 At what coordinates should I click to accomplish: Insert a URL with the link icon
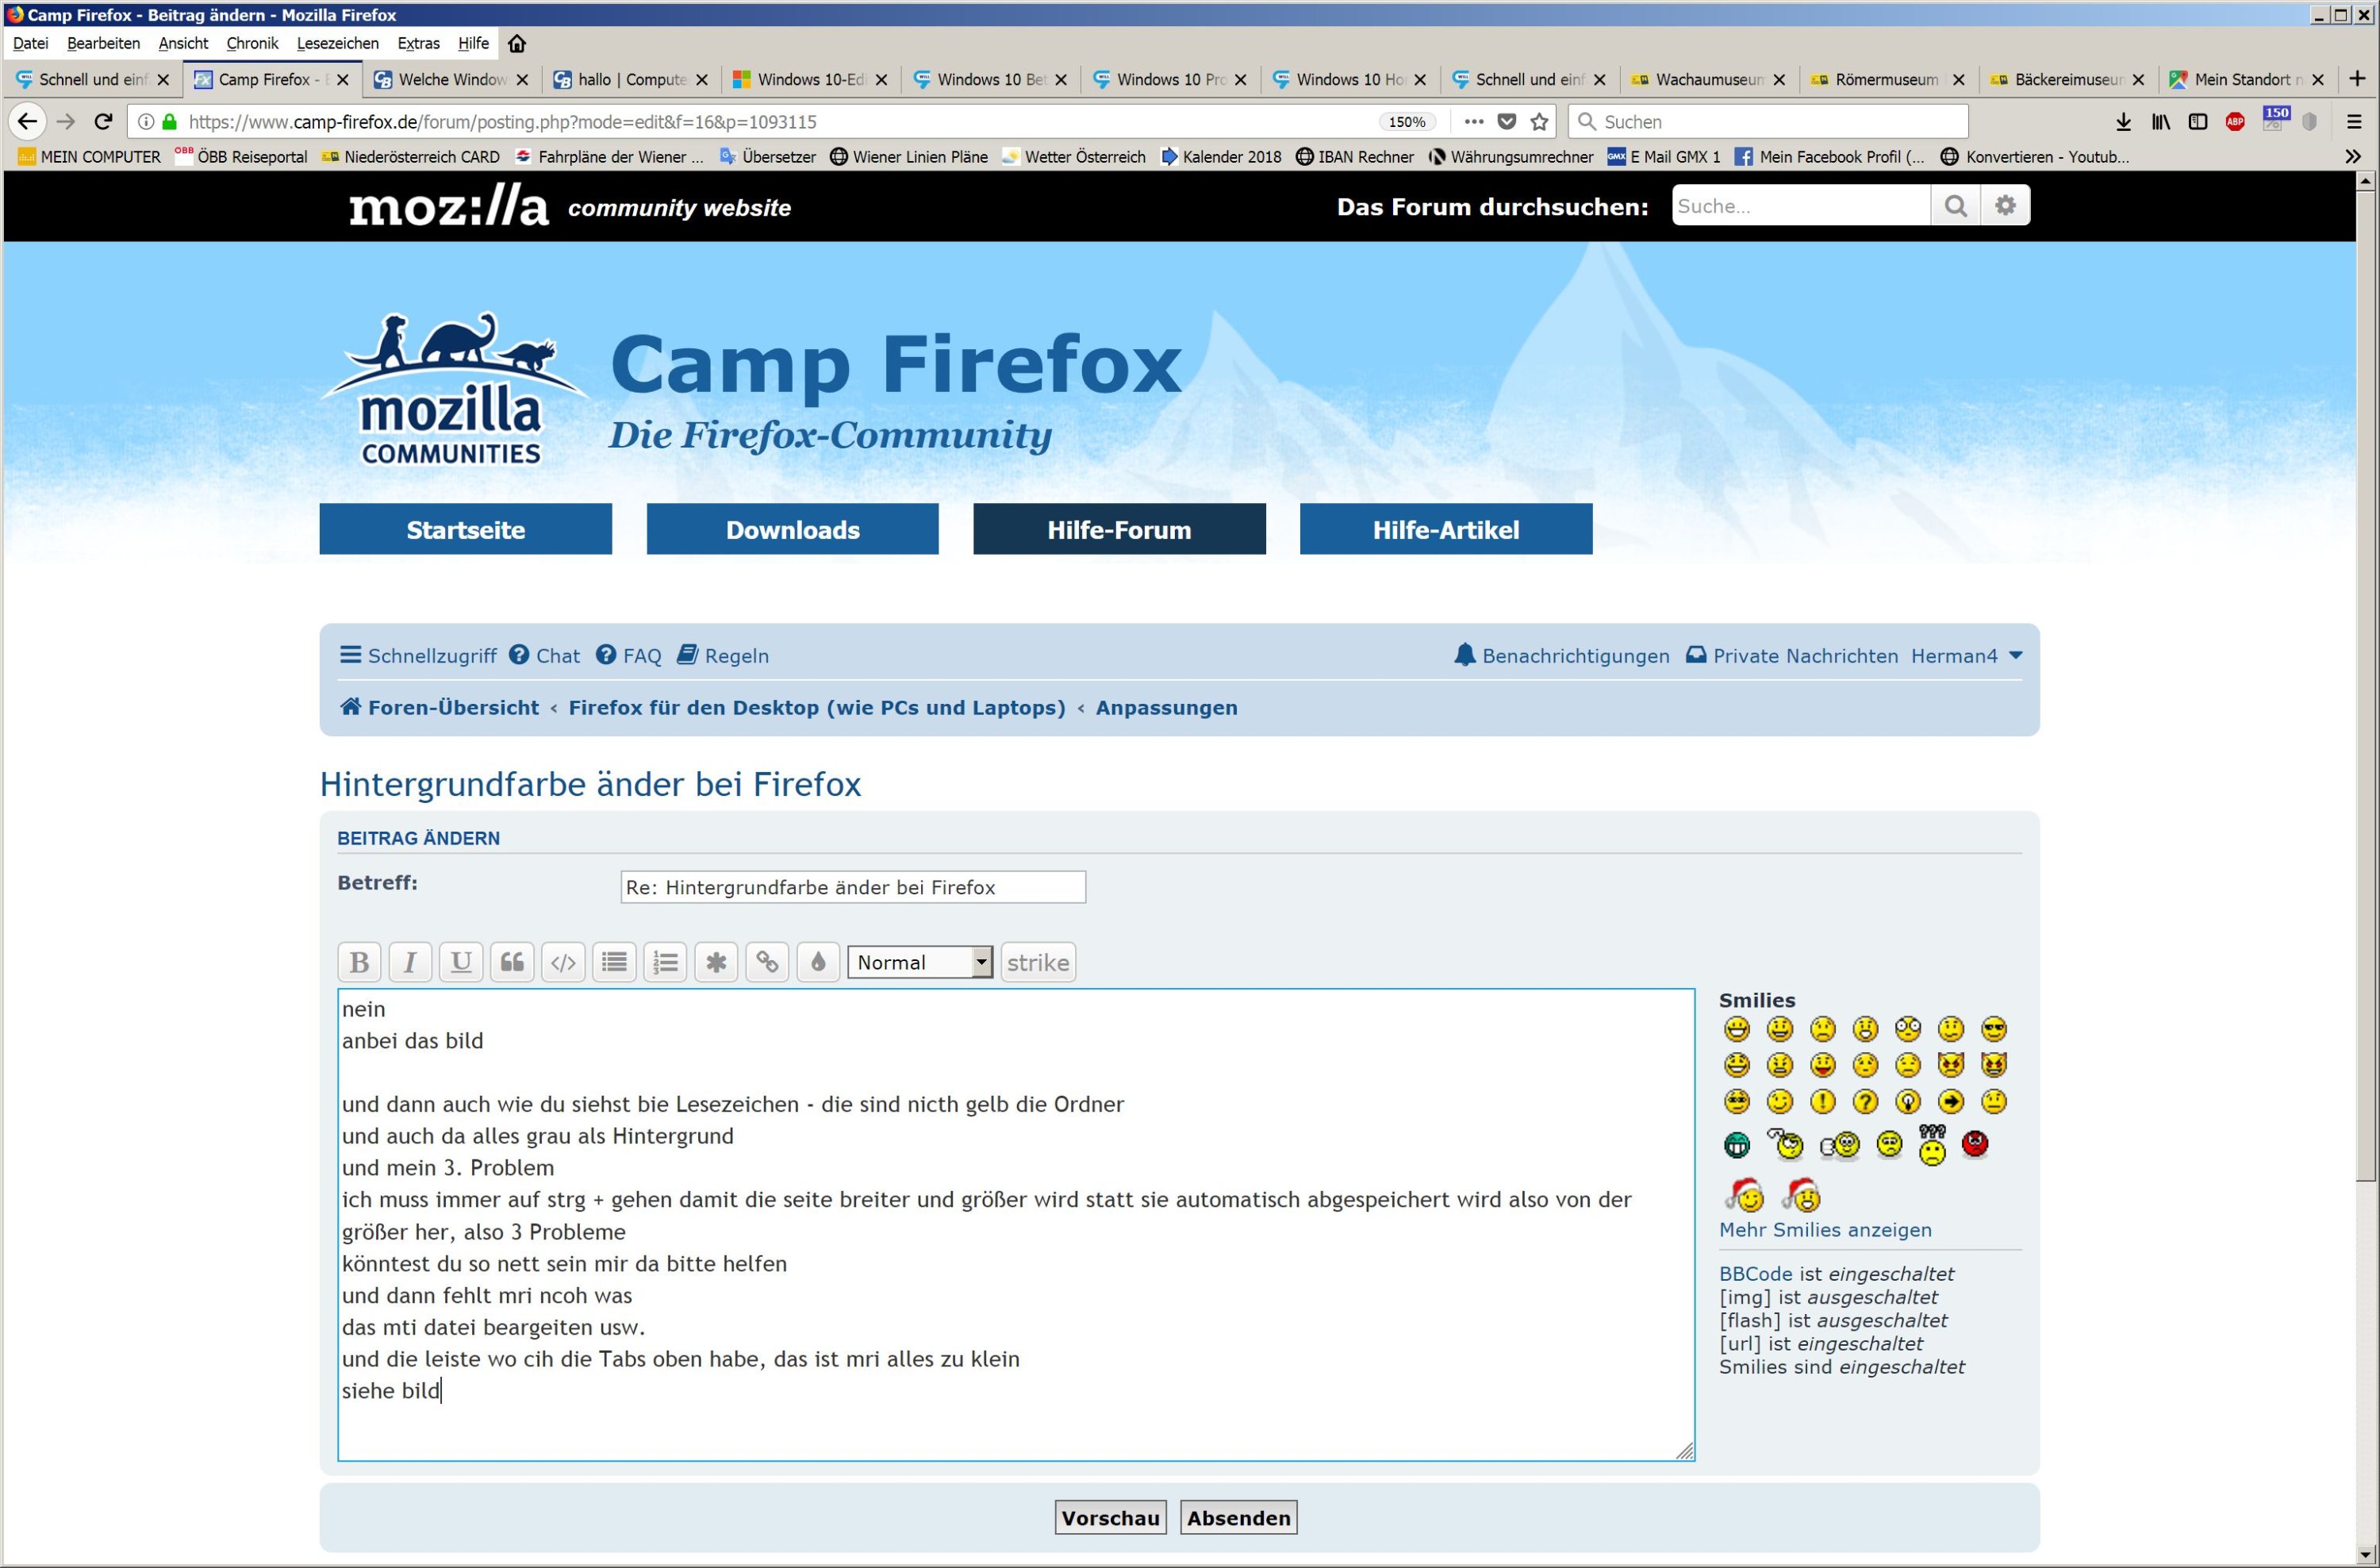coord(767,962)
